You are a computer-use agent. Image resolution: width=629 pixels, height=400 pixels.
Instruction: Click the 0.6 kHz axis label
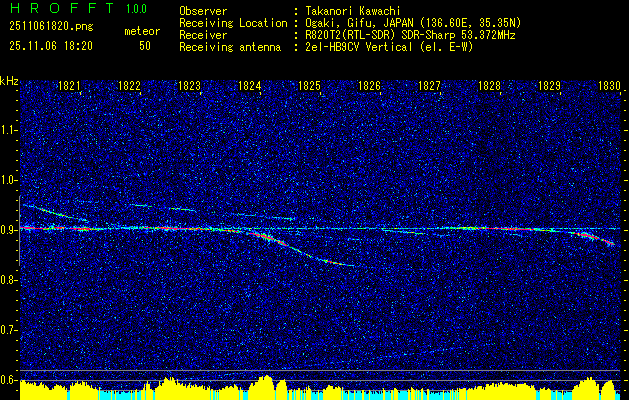8,380
